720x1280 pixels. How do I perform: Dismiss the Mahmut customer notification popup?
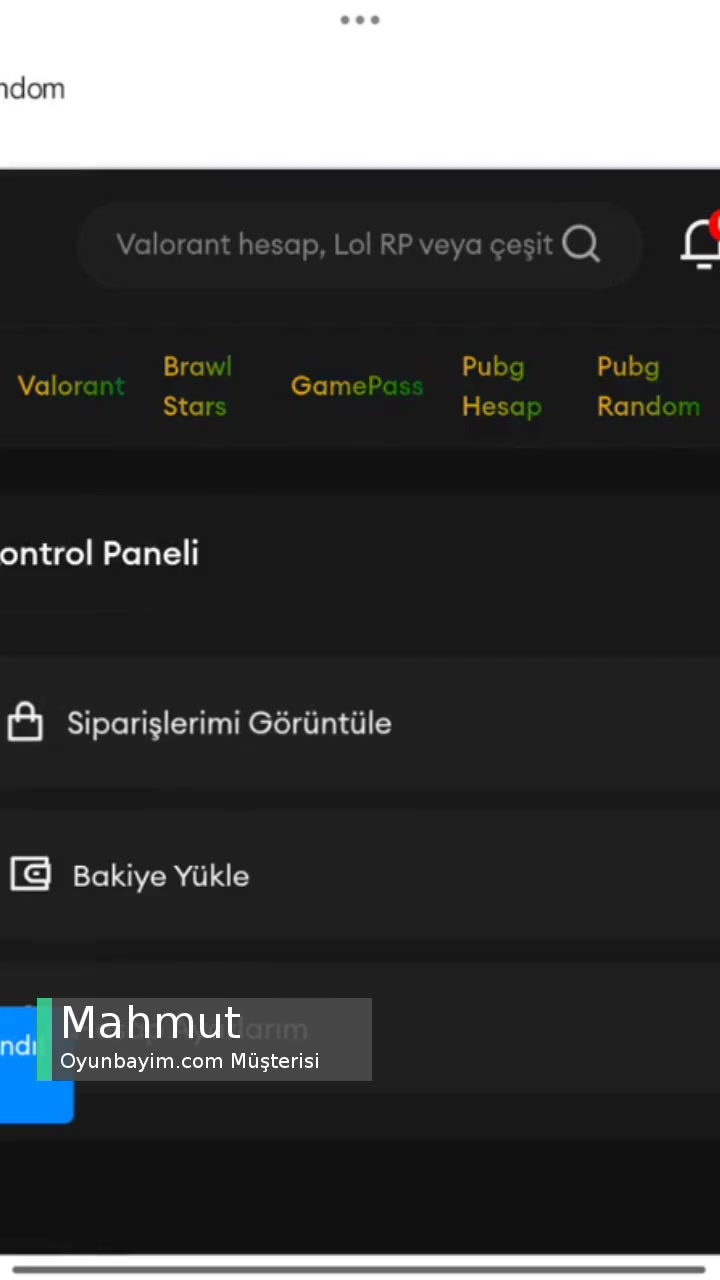[x=204, y=1039]
